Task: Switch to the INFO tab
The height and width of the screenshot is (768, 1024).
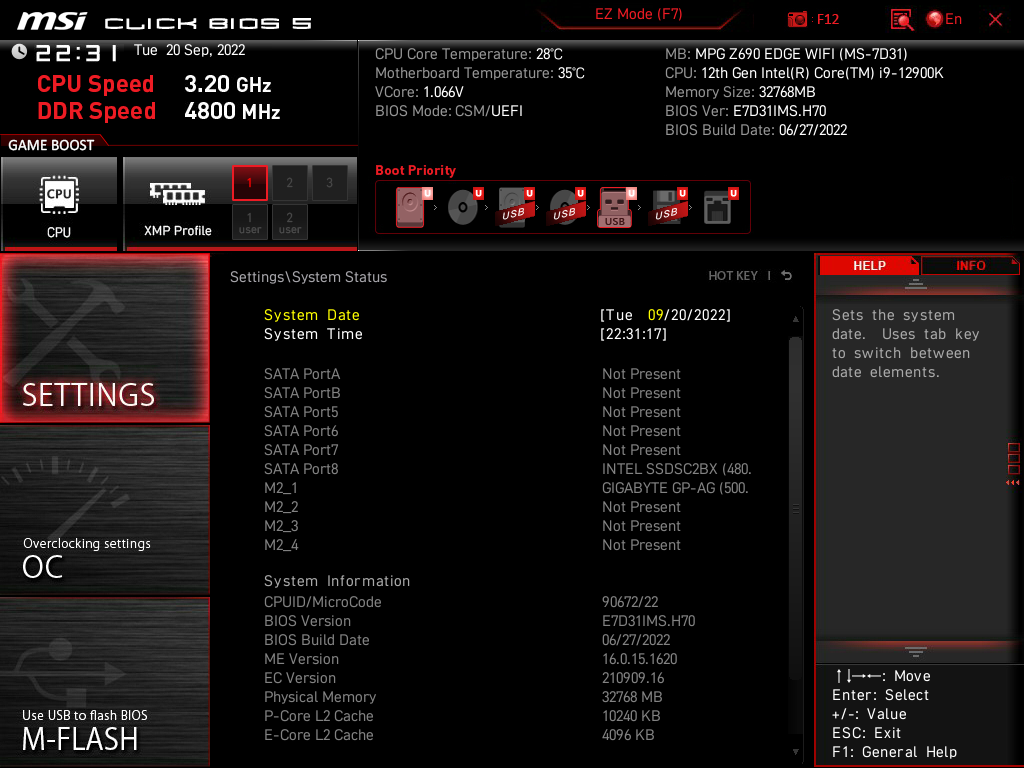Action: pos(970,266)
